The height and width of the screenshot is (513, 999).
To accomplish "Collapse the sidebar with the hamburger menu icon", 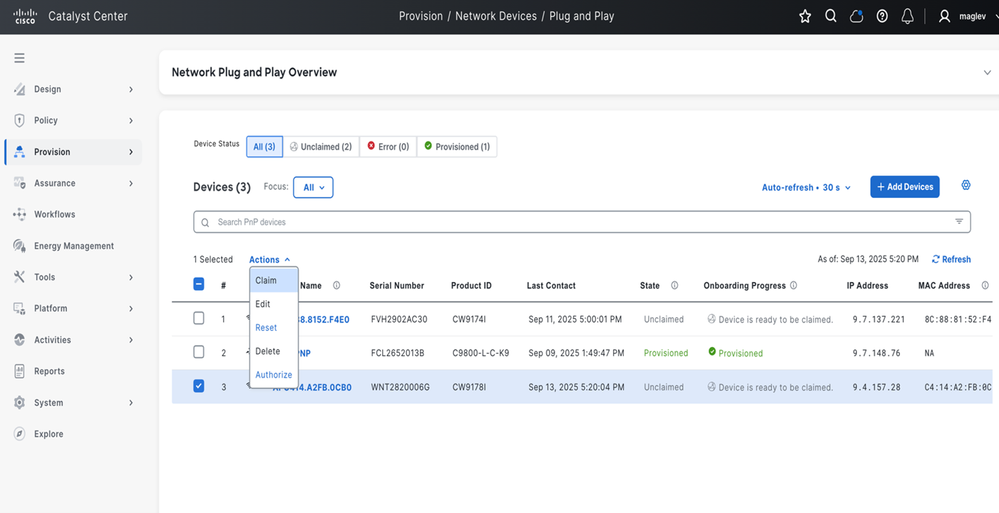I will [x=20, y=58].
